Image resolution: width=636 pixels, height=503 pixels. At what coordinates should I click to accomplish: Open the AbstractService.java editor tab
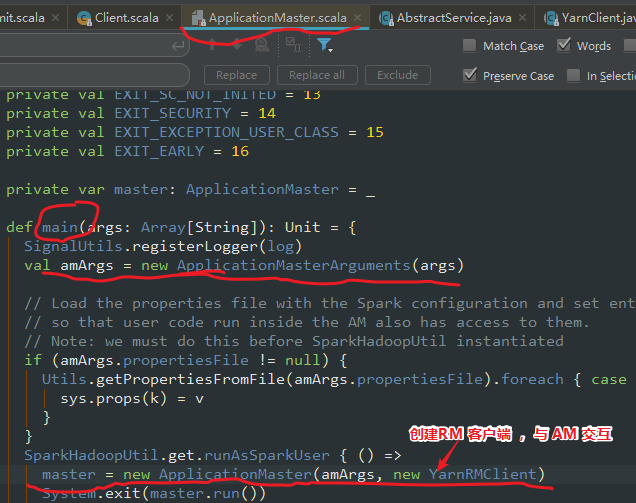[453, 18]
